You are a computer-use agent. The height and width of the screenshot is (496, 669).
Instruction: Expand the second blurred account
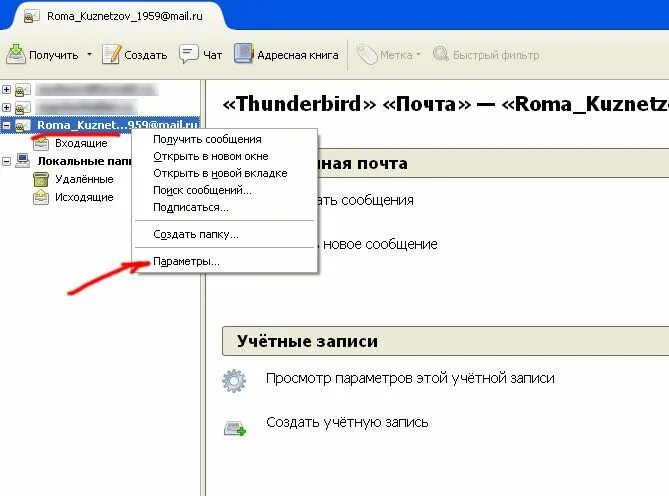[x=6, y=107]
